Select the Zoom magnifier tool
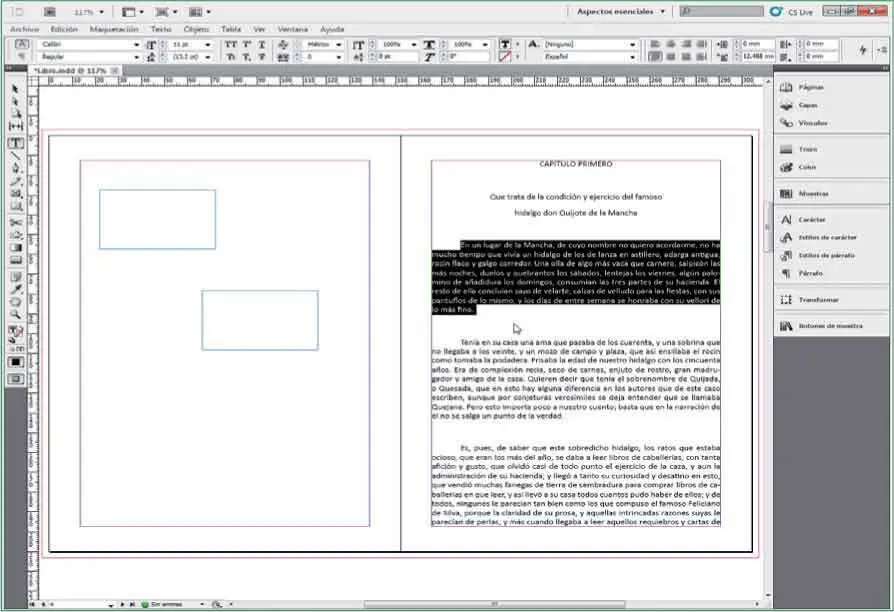 coord(15,315)
